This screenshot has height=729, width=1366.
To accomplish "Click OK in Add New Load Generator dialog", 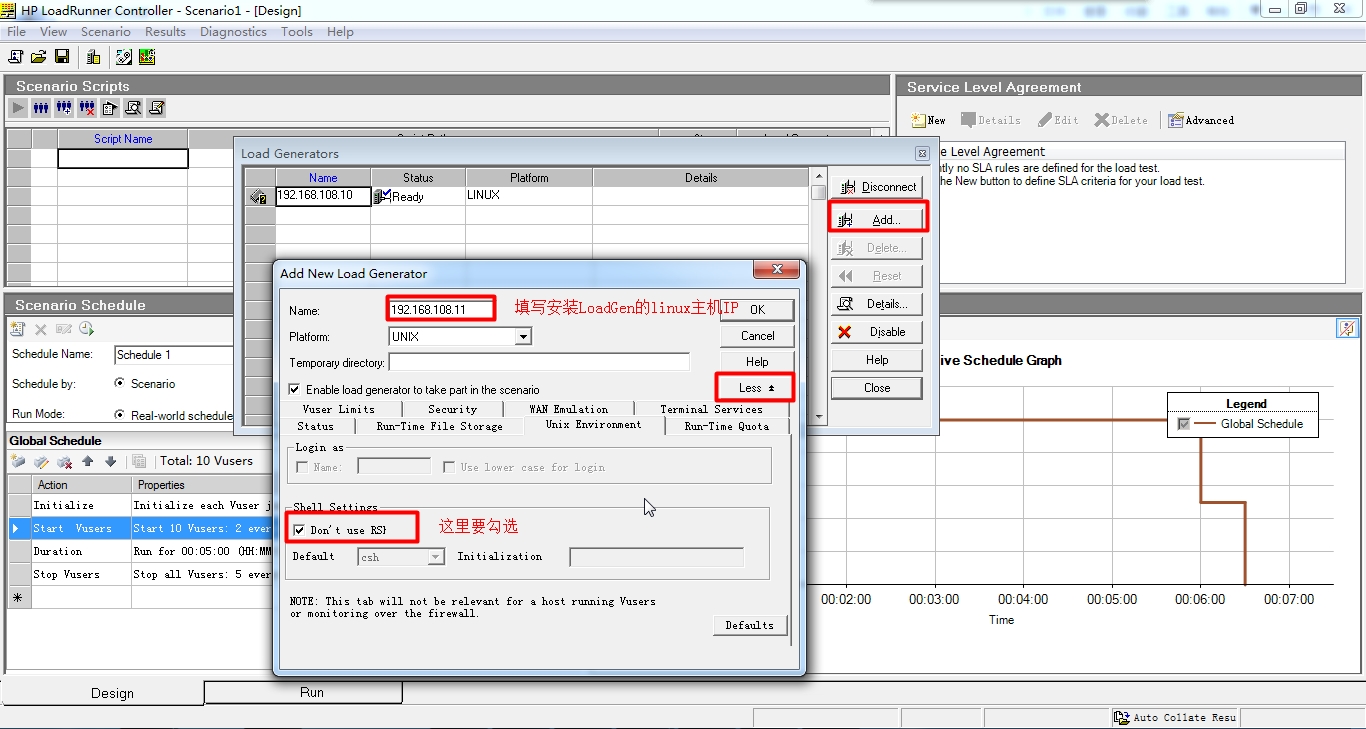I will [x=757, y=310].
